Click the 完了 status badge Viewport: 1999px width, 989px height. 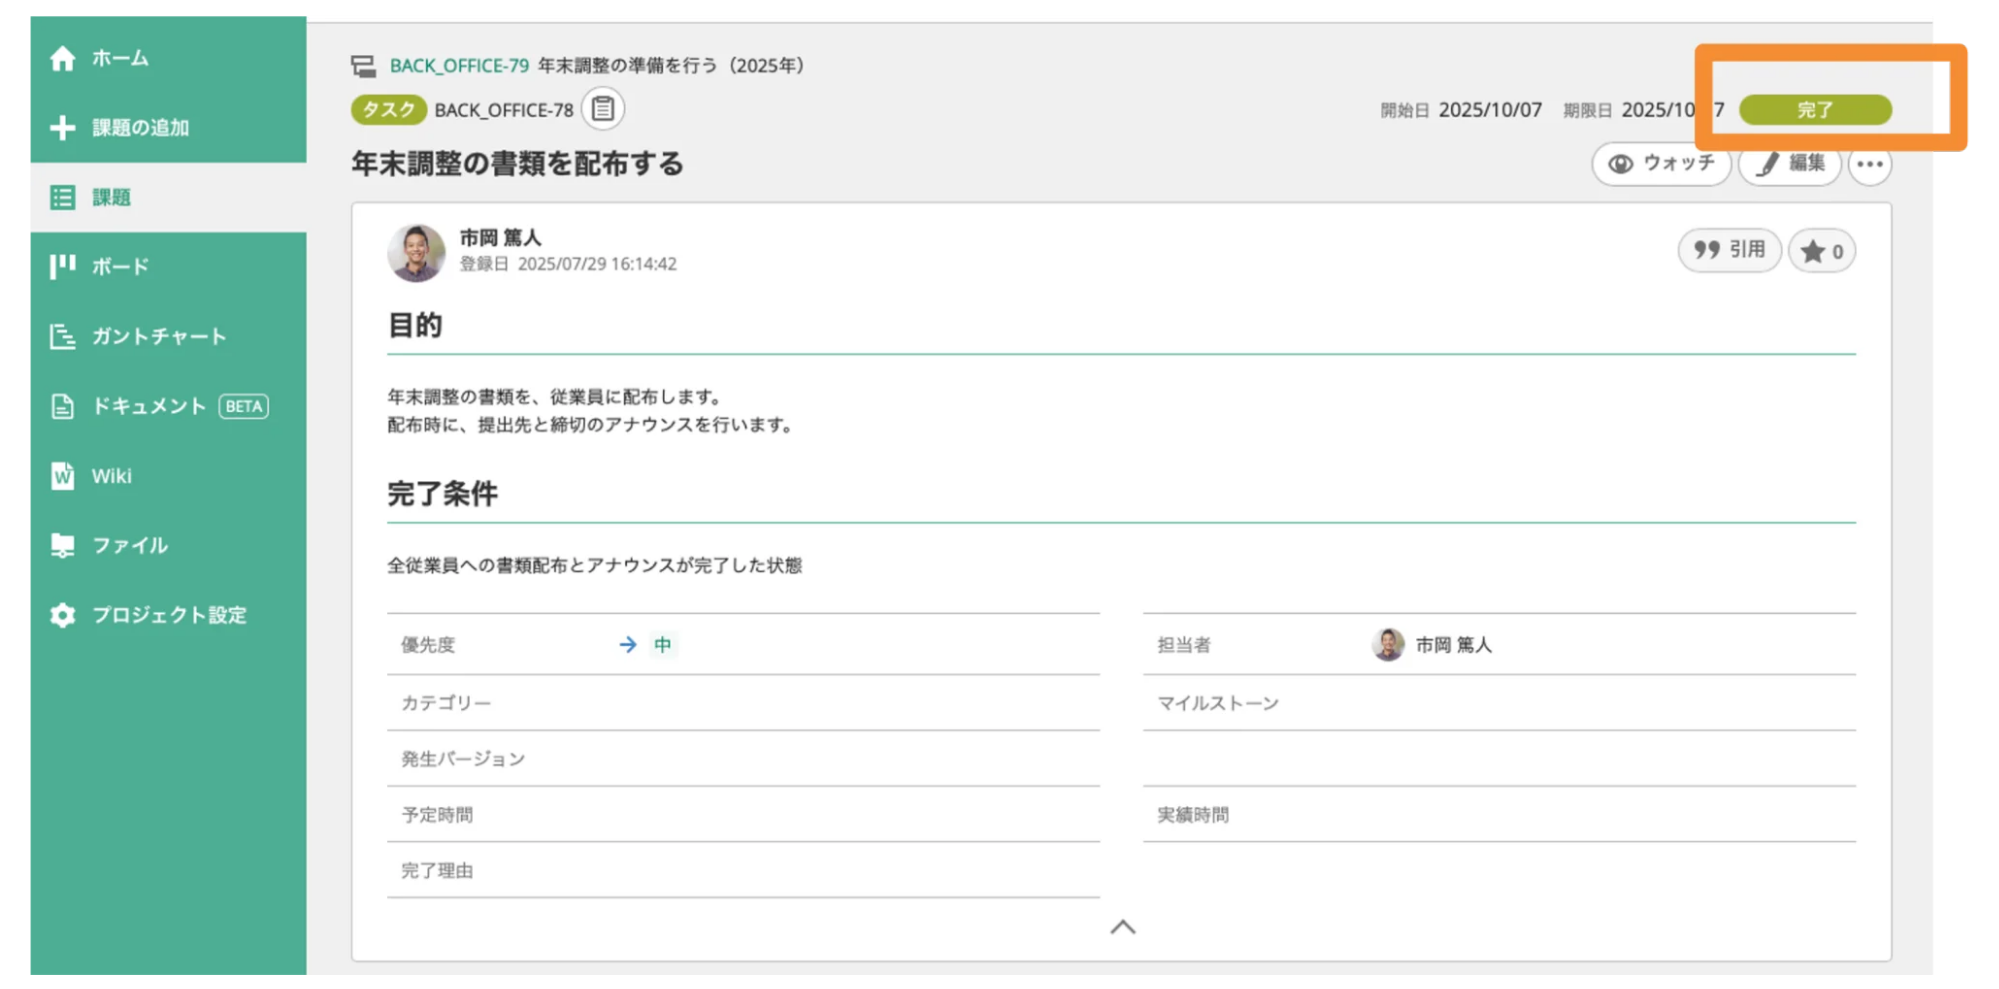(x=1815, y=110)
